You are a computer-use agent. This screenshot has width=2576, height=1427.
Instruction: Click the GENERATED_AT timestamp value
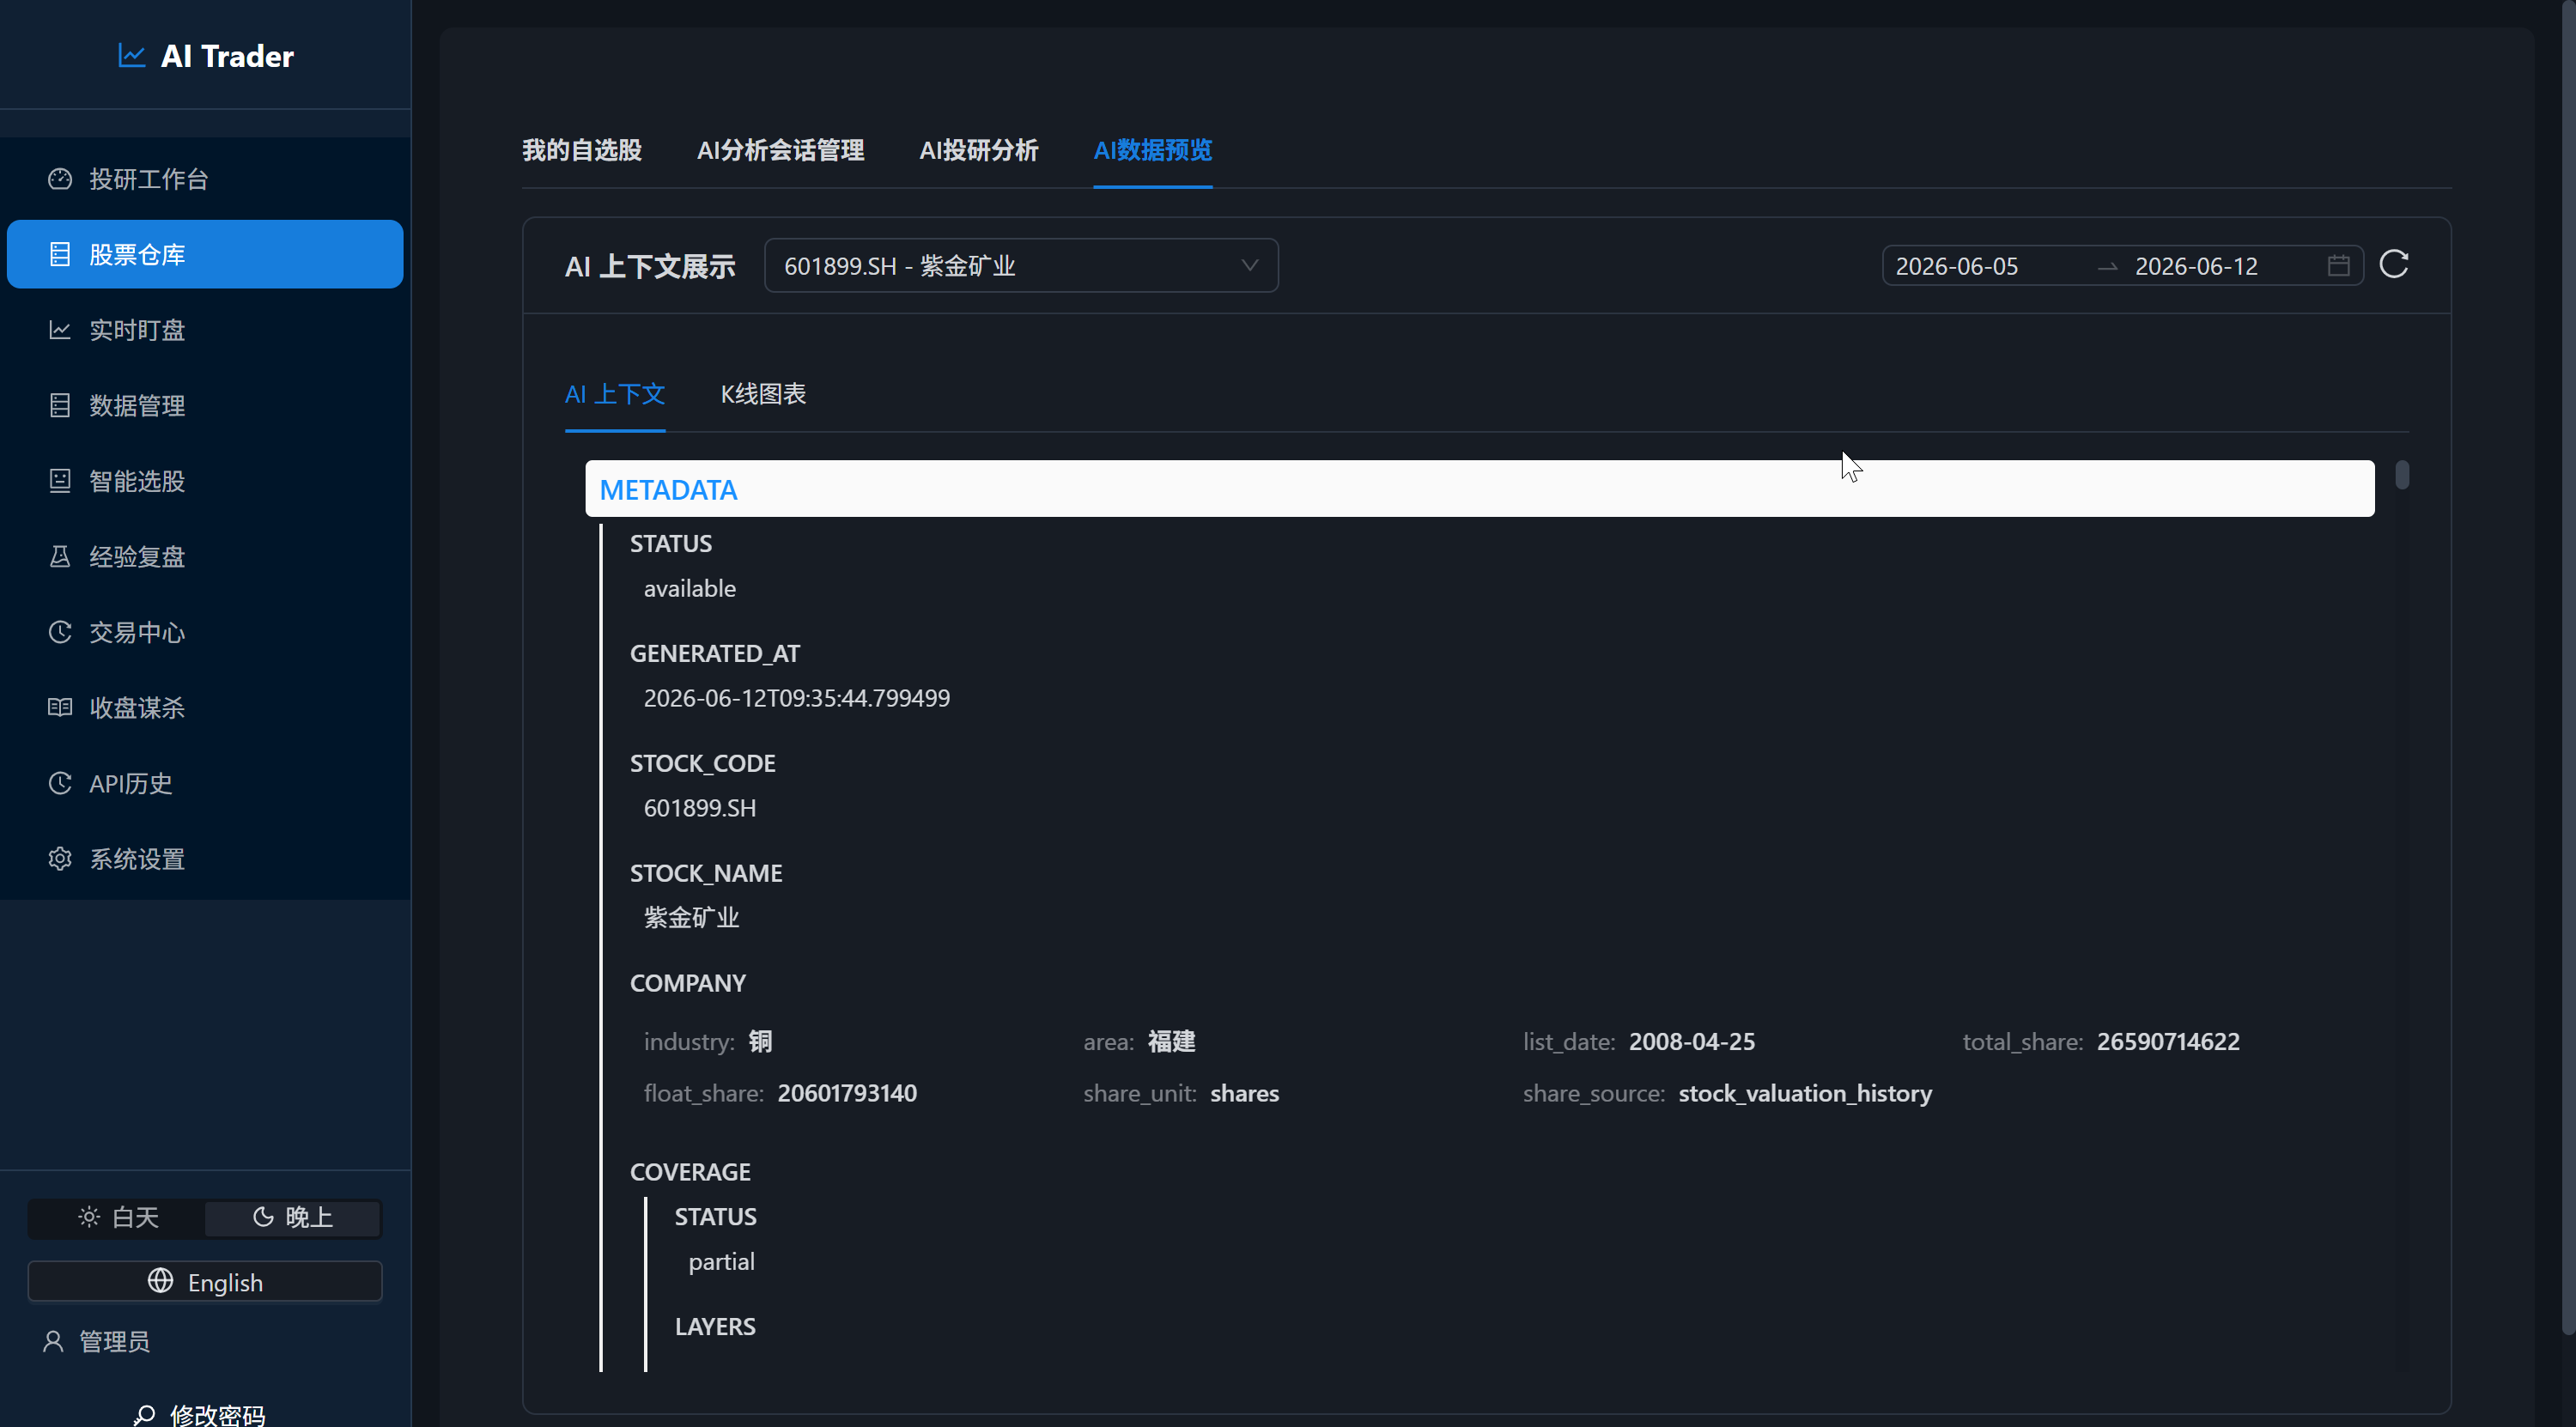click(797, 698)
